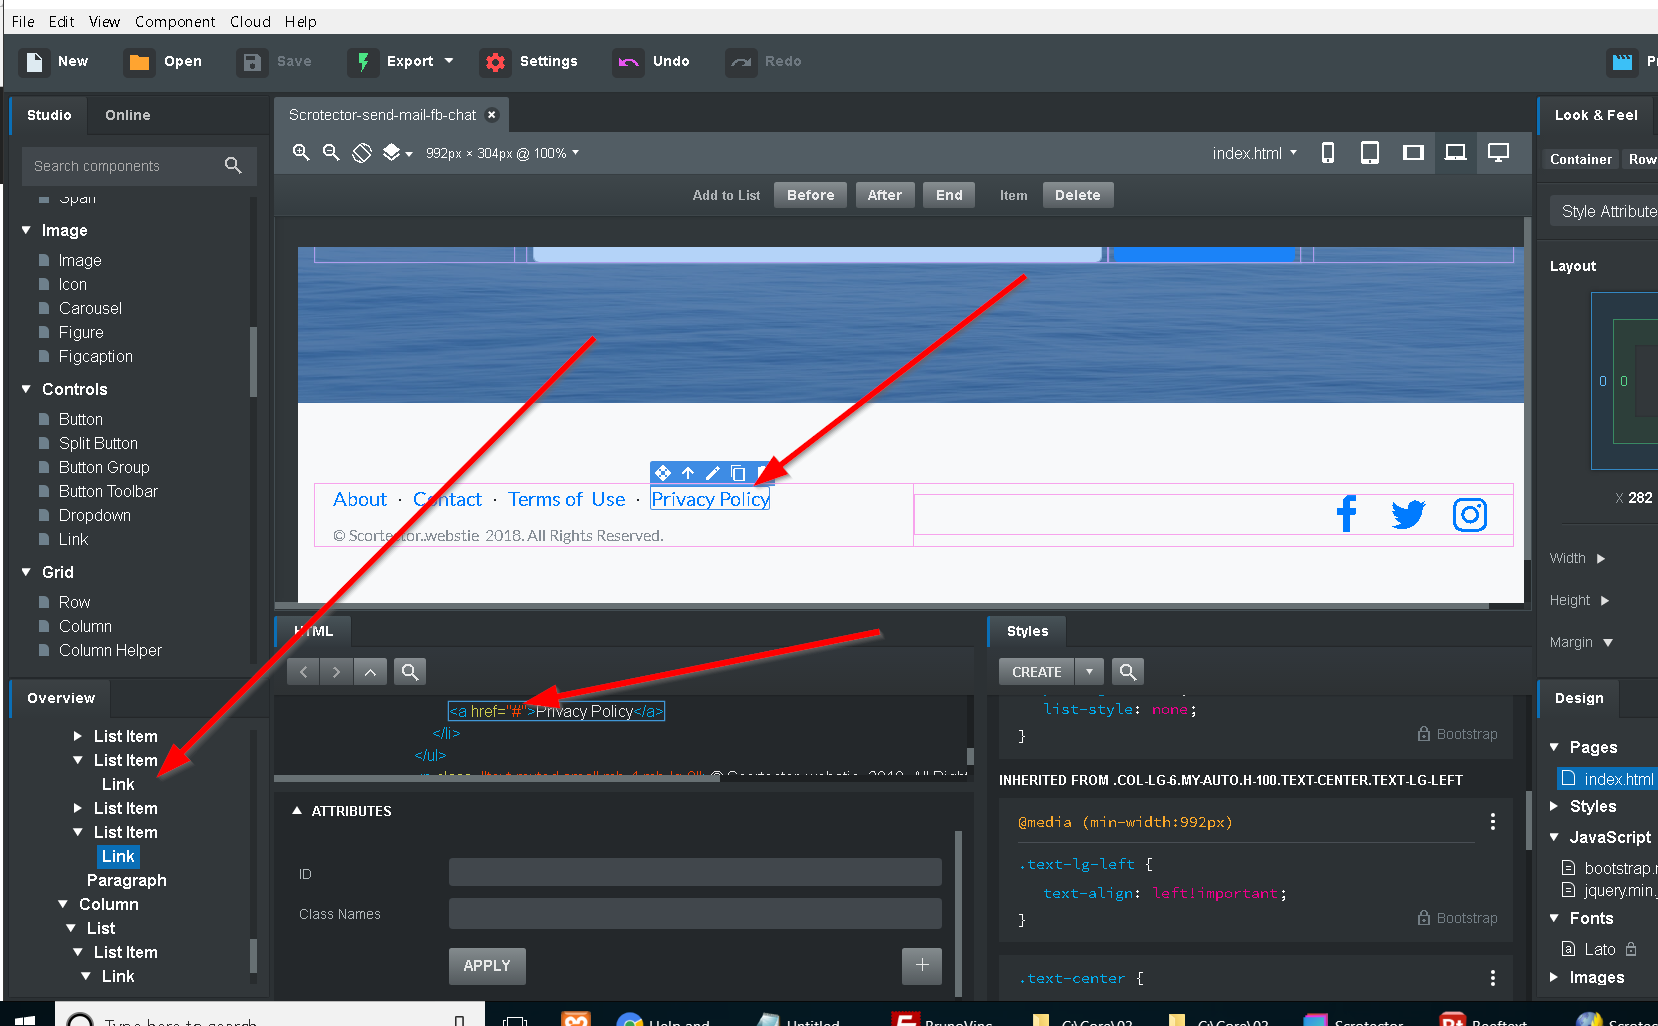
Task: Collapse the Controls component group
Action: click(x=26, y=389)
